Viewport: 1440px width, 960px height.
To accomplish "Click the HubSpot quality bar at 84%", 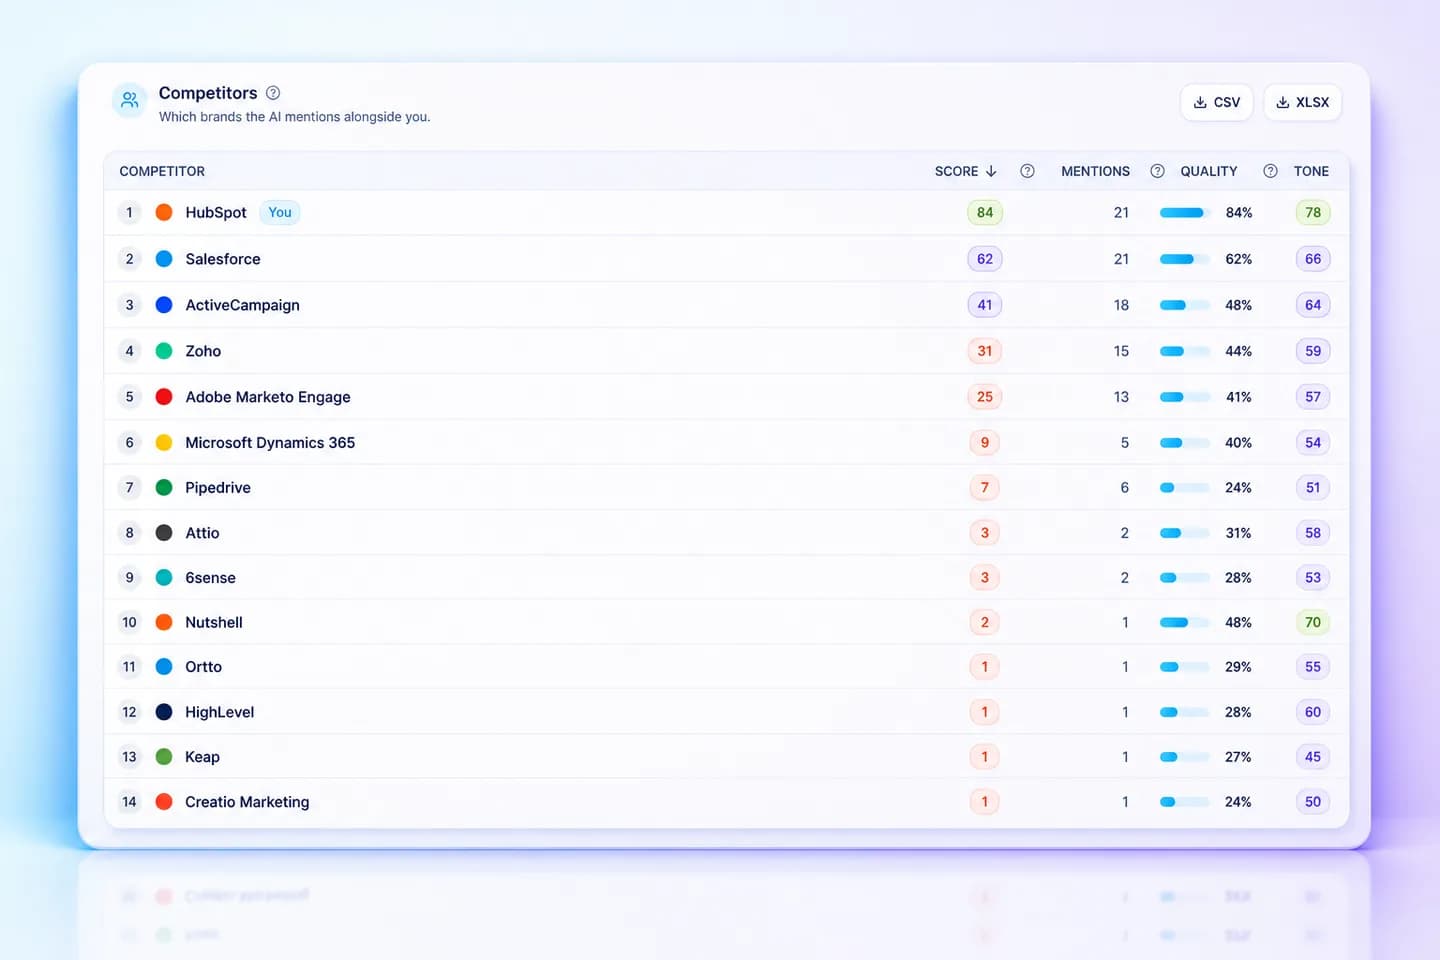I will pyautogui.click(x=1184, y=212).
